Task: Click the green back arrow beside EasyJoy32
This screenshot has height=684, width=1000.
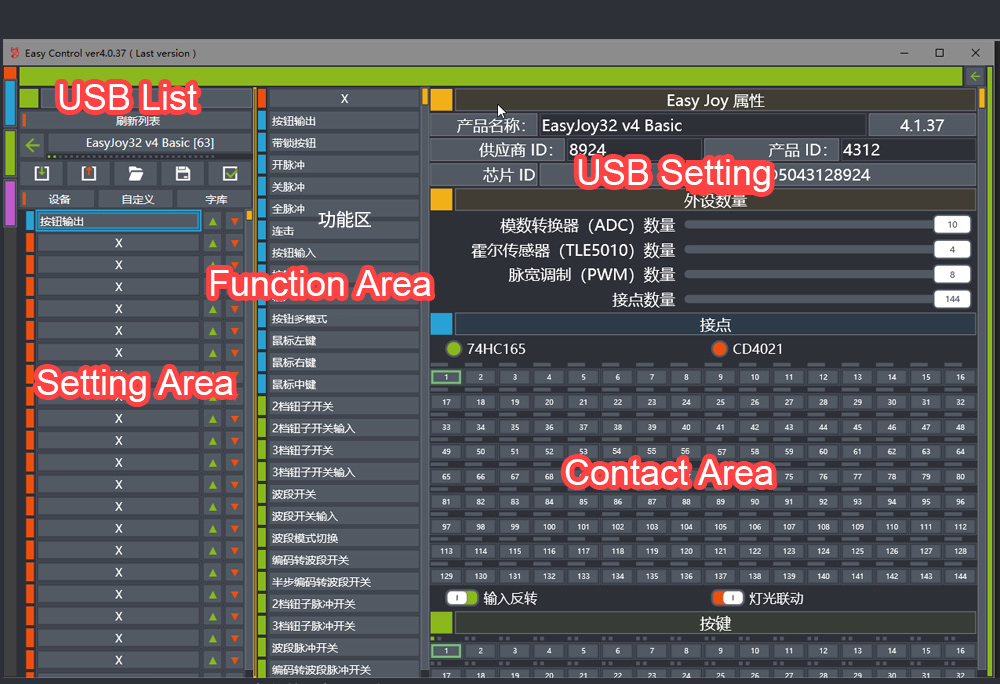Action: (33, 144)
